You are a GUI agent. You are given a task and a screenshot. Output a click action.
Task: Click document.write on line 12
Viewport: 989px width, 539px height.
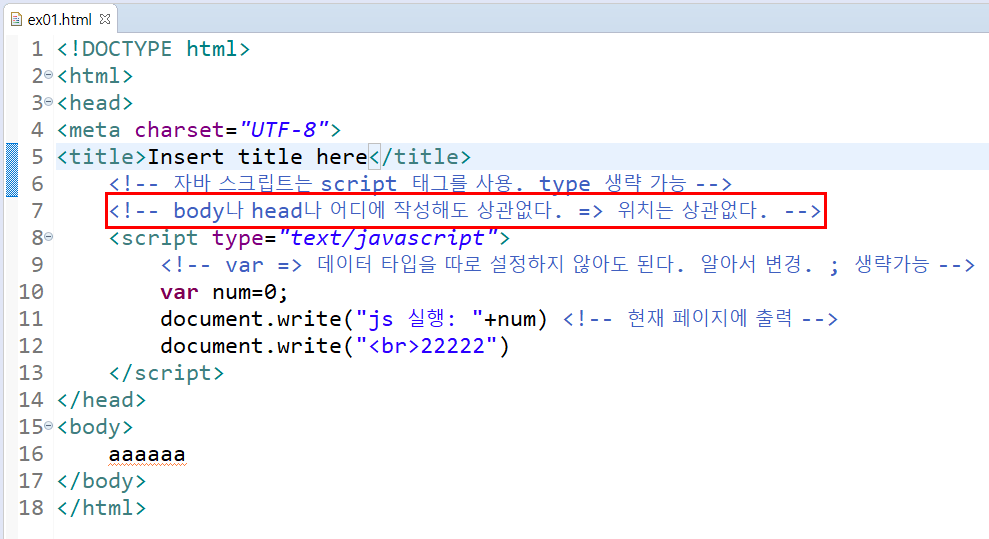pyautogui.click(x=250, y=346)
